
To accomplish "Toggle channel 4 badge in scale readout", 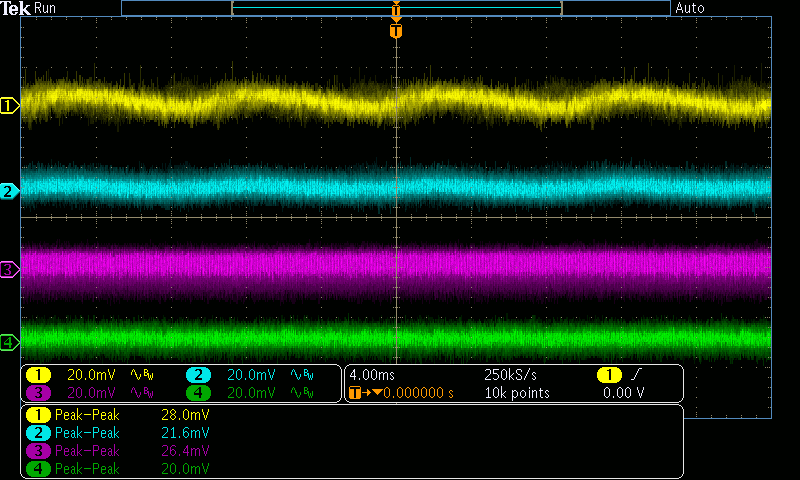I will [198, 393].
